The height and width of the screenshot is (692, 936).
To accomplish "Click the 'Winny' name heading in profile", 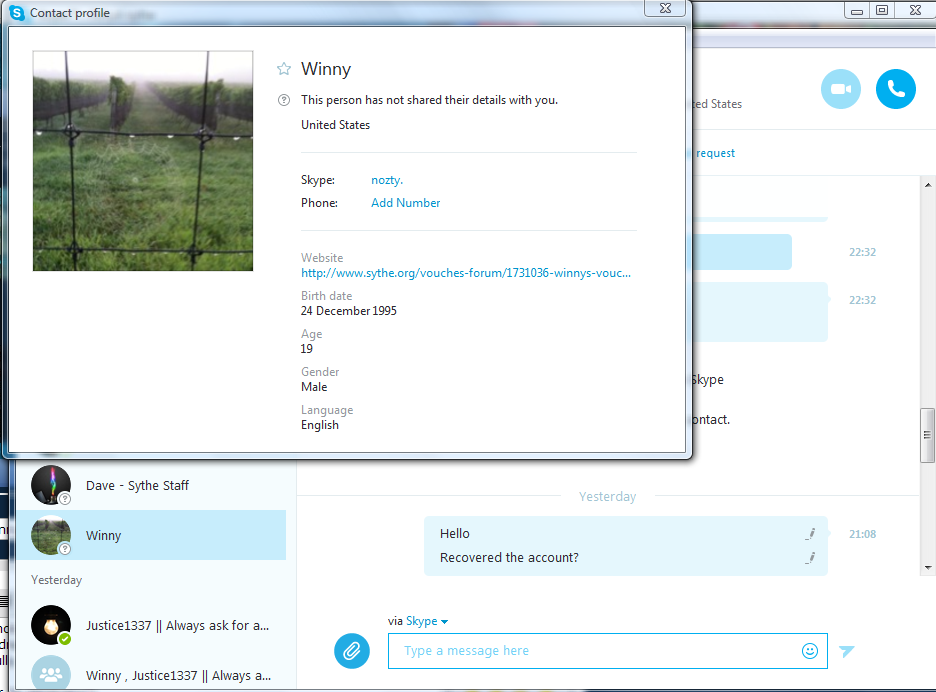I will (326, 69).
